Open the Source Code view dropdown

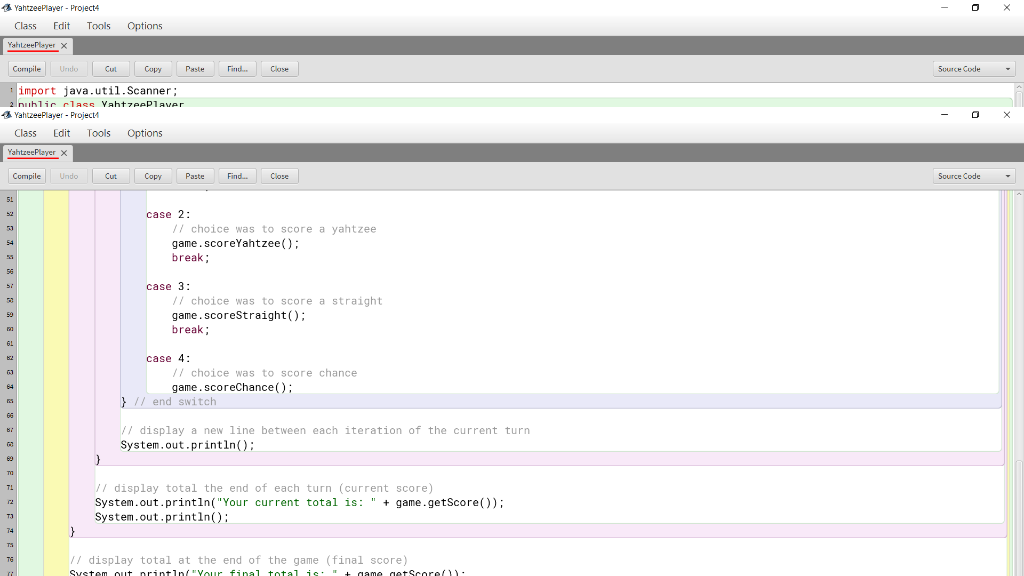pyautogui.click(x=972, y=175)
